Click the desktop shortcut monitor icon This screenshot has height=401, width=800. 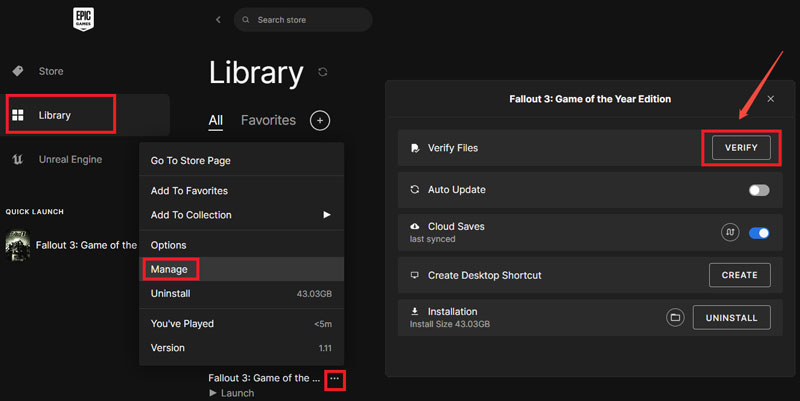click(415, 275)
